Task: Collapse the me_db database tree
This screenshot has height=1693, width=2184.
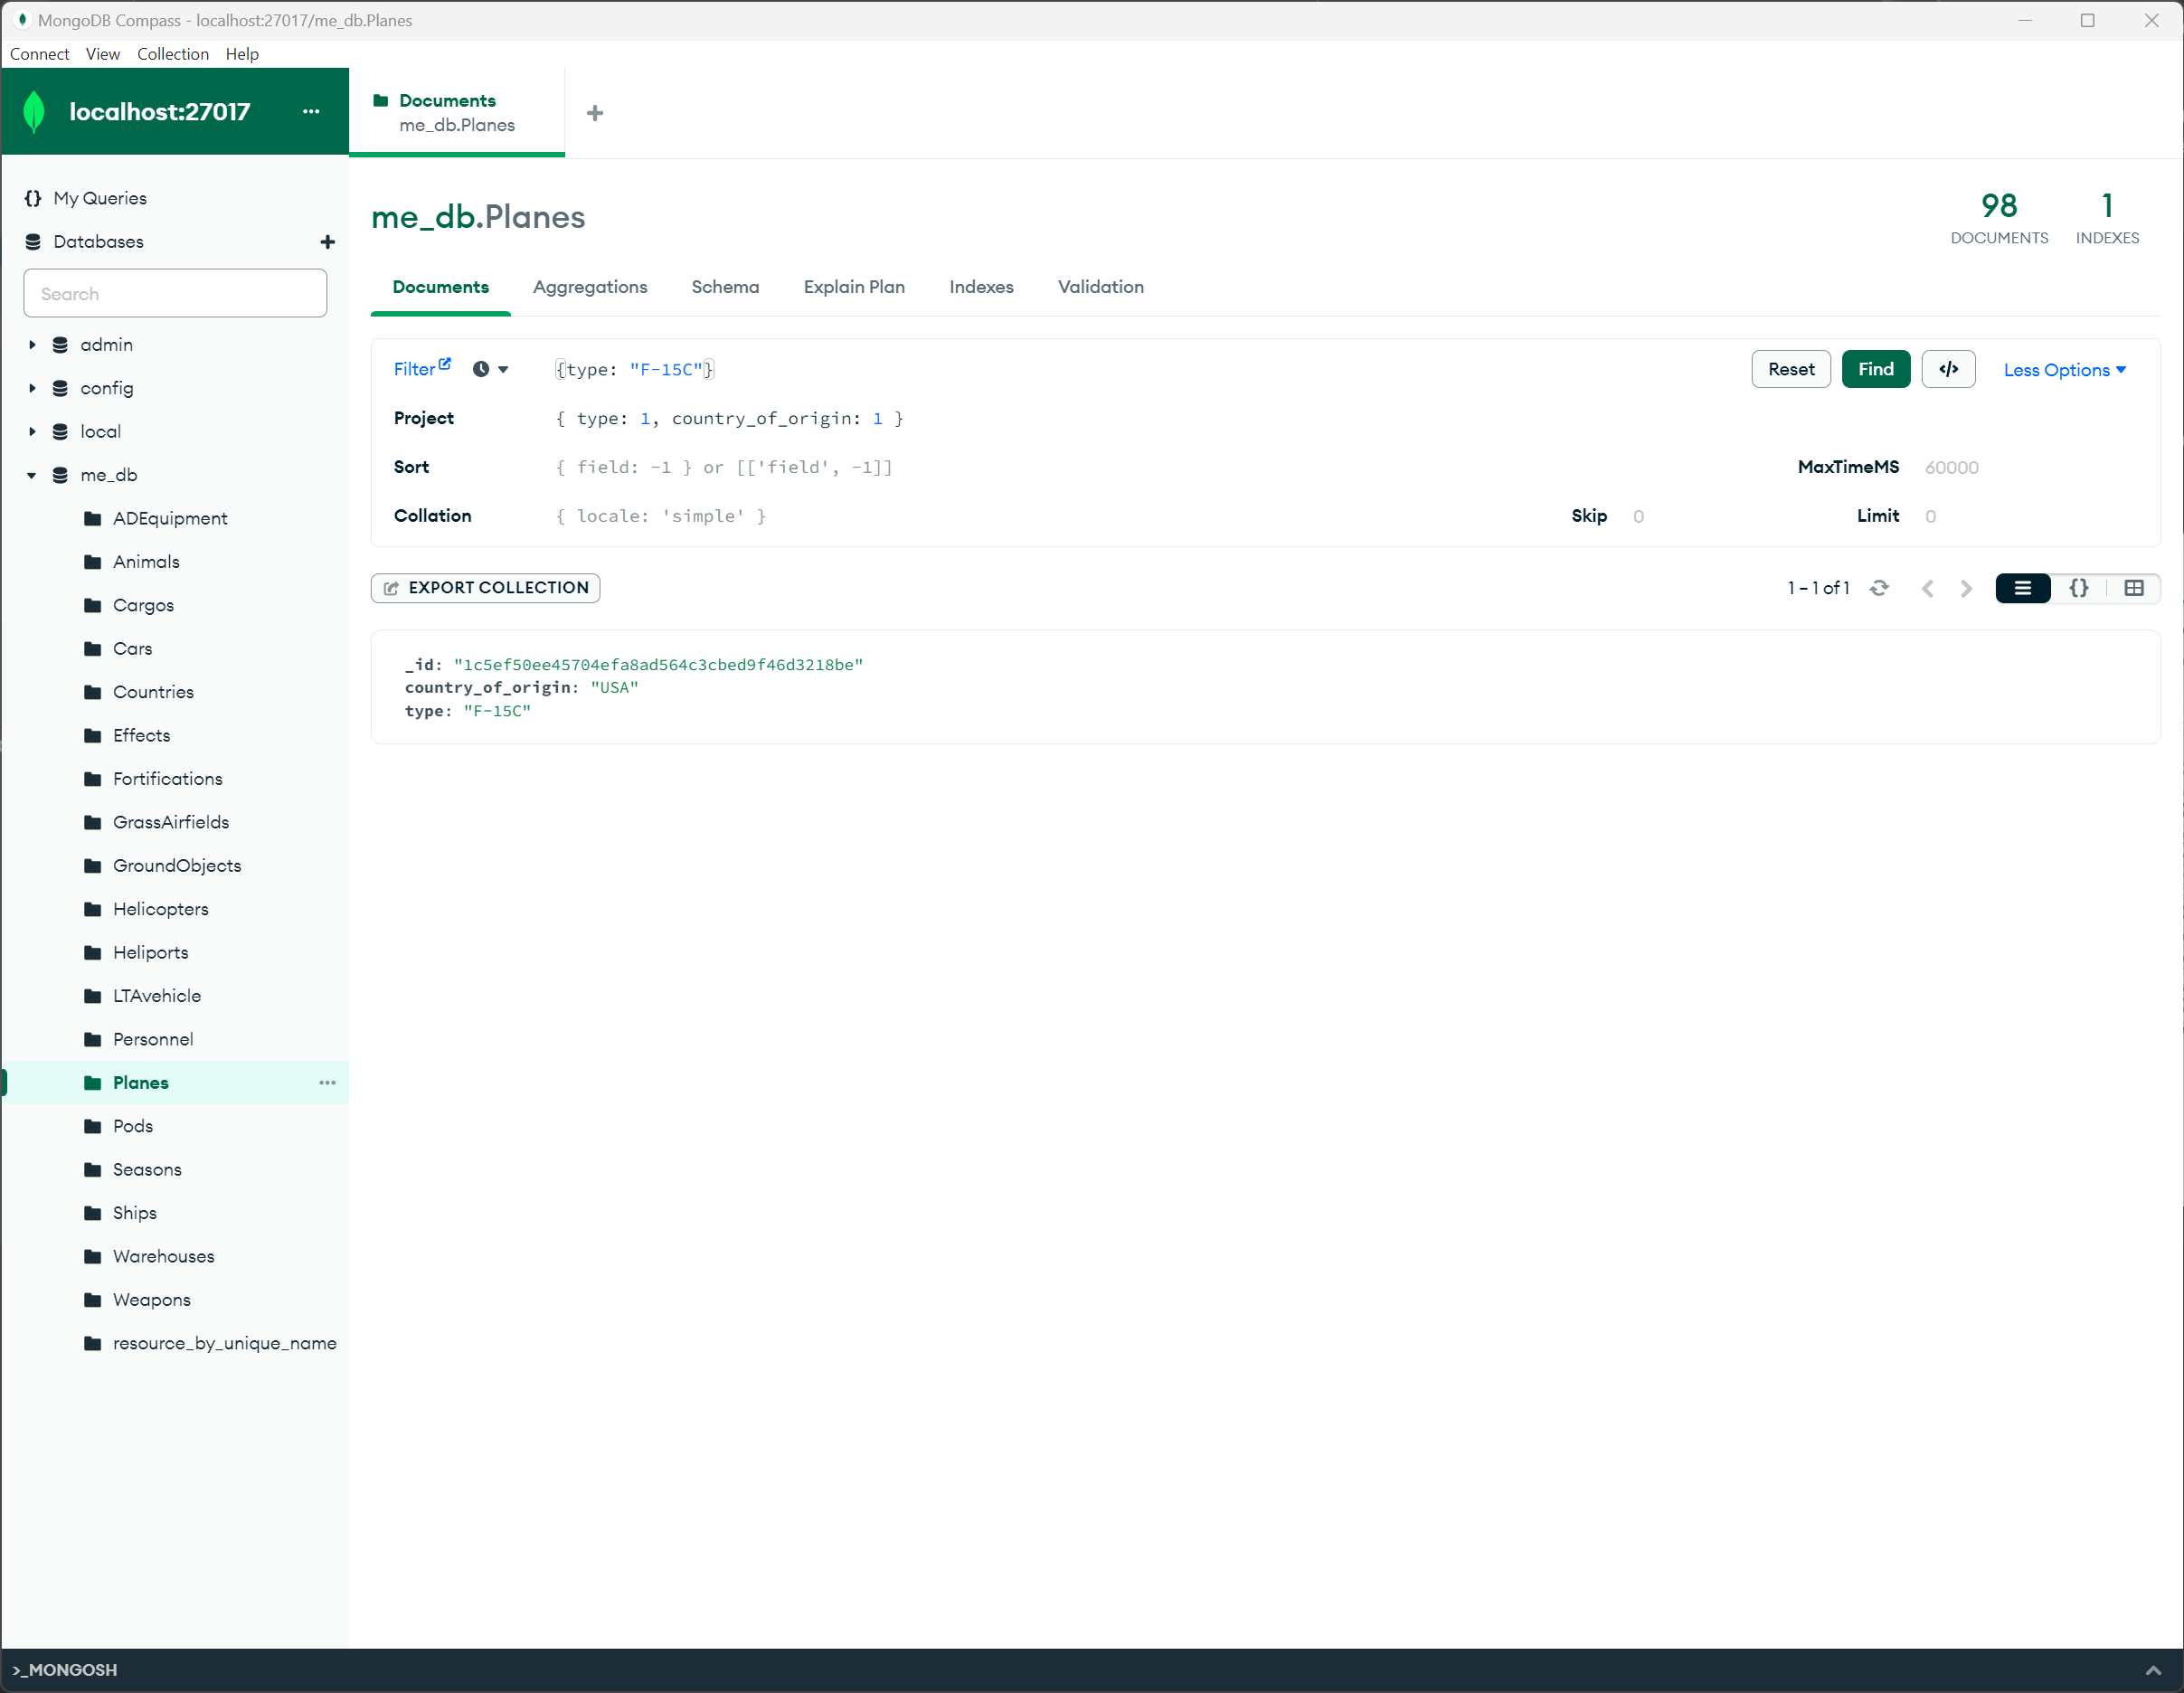Action: coord(32,475)
